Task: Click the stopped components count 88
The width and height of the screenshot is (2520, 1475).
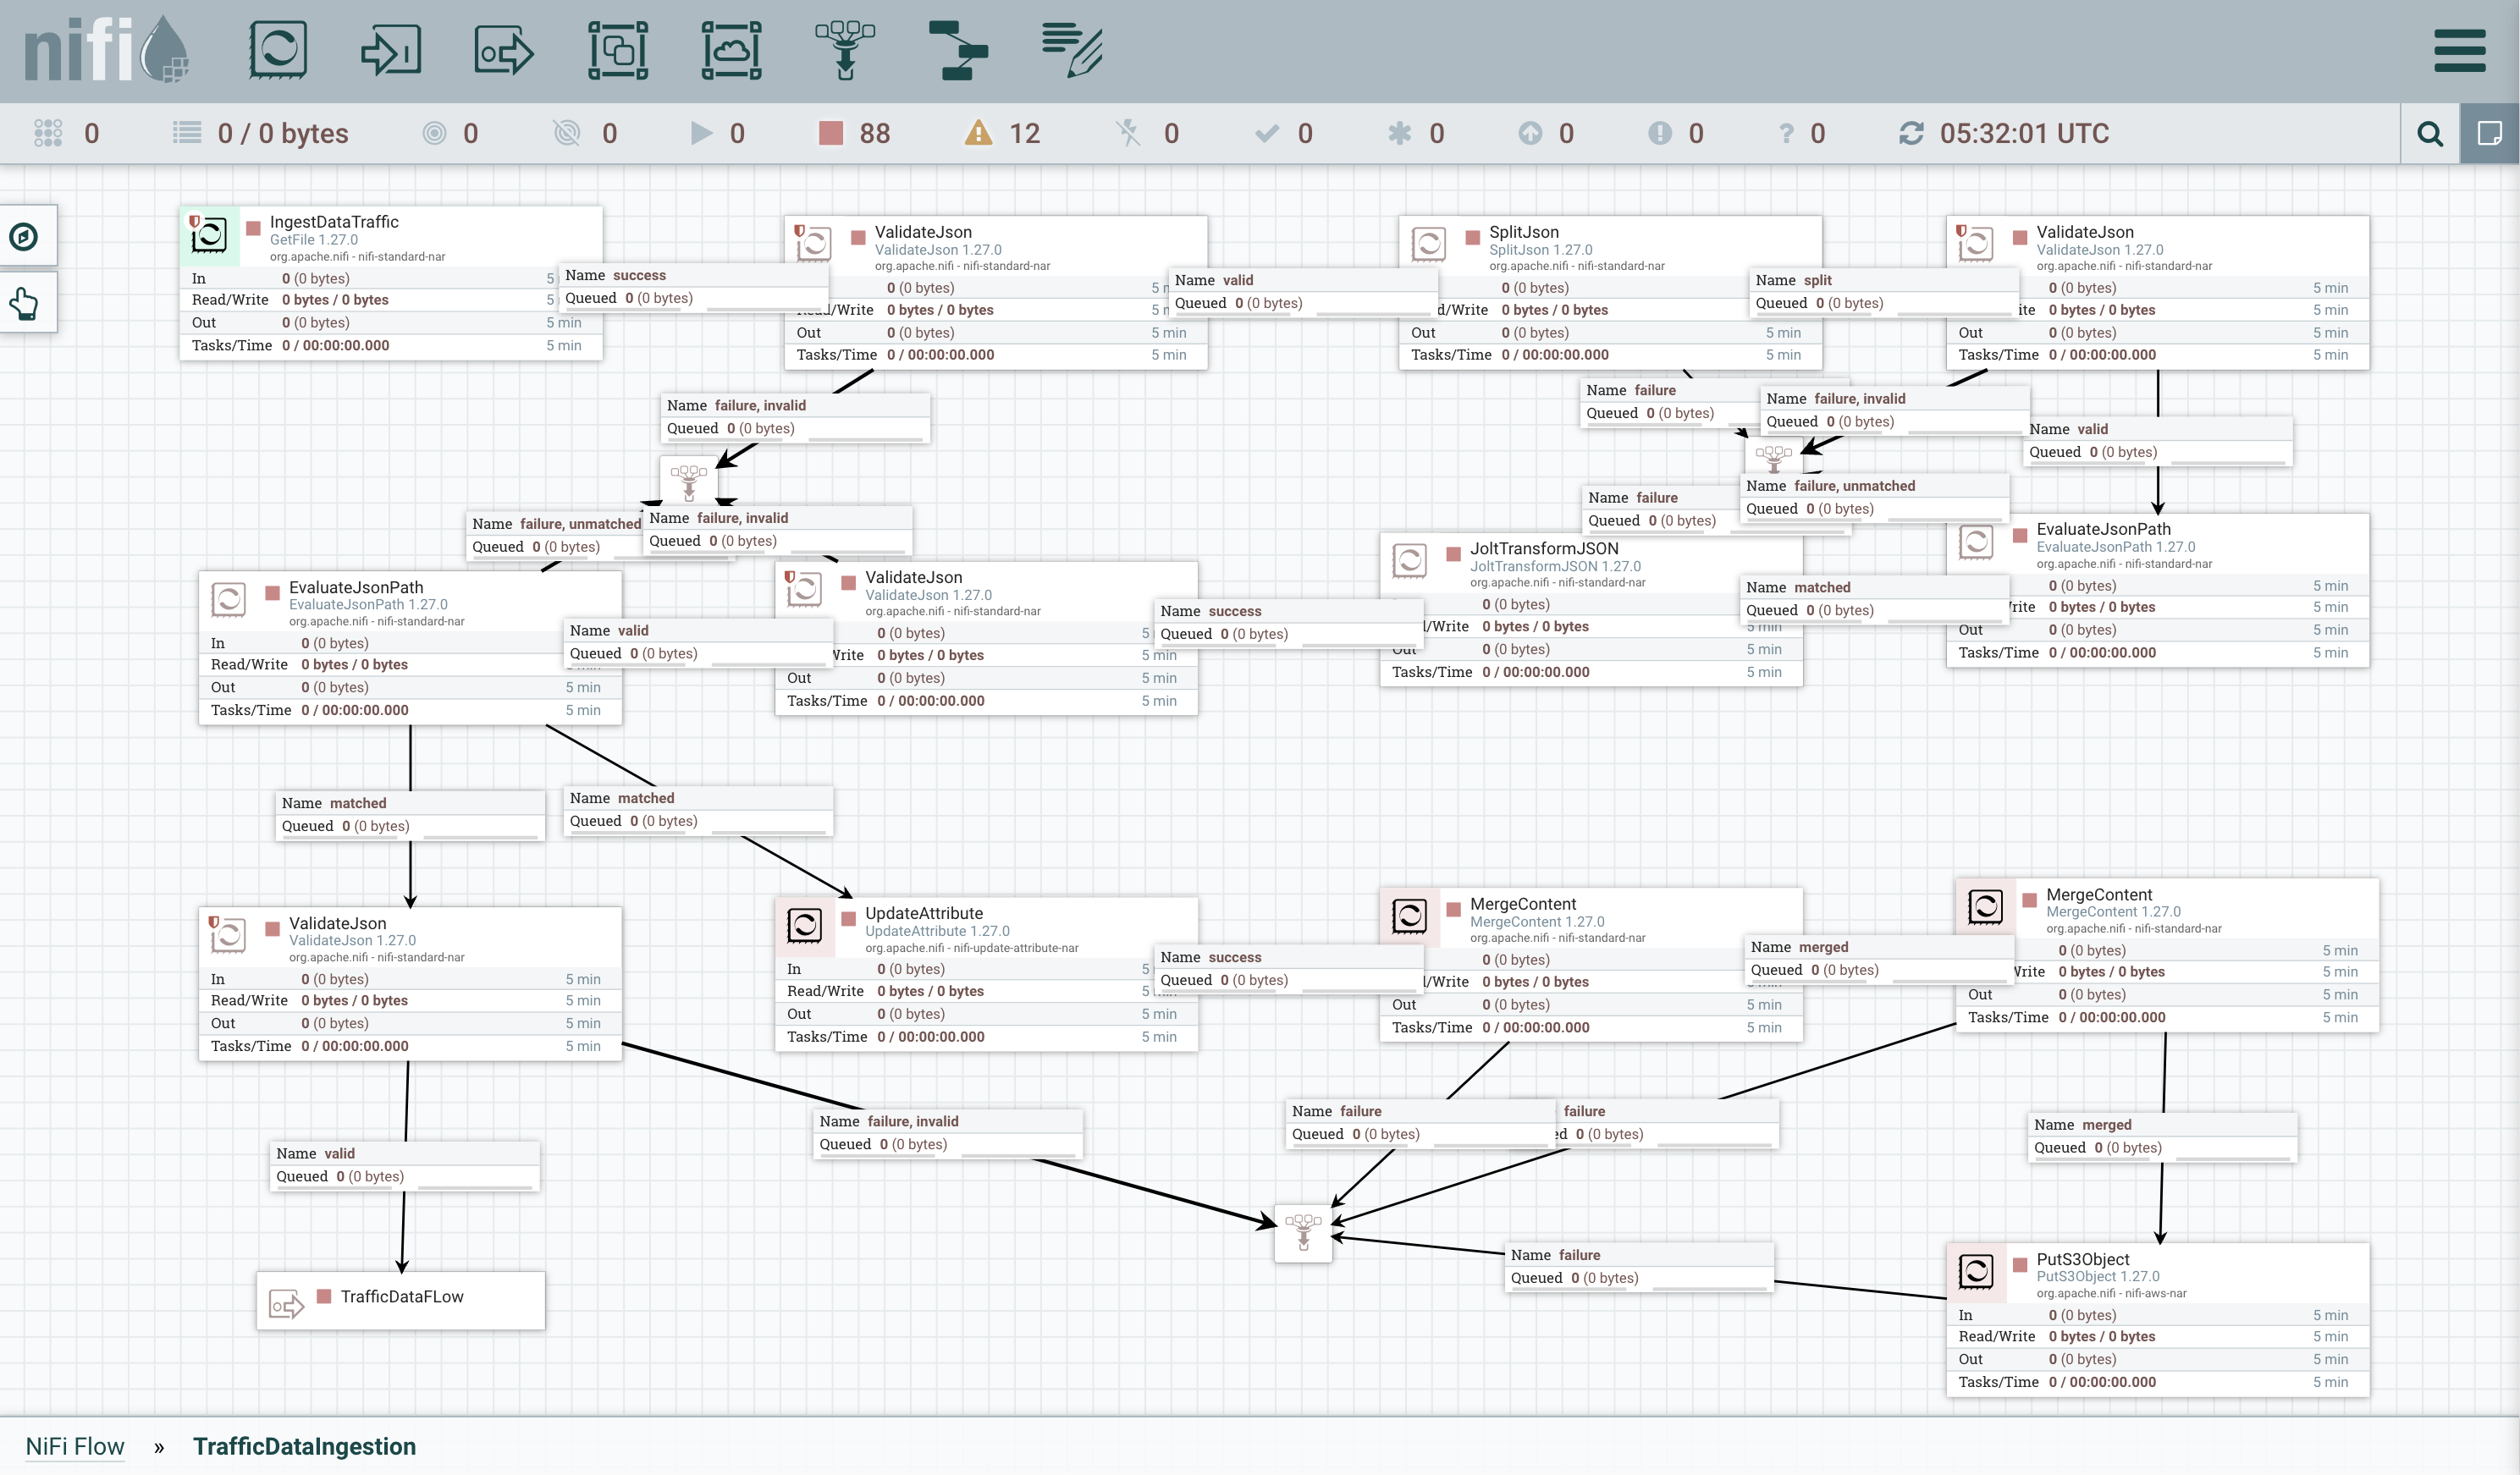Action: [855, 133]
